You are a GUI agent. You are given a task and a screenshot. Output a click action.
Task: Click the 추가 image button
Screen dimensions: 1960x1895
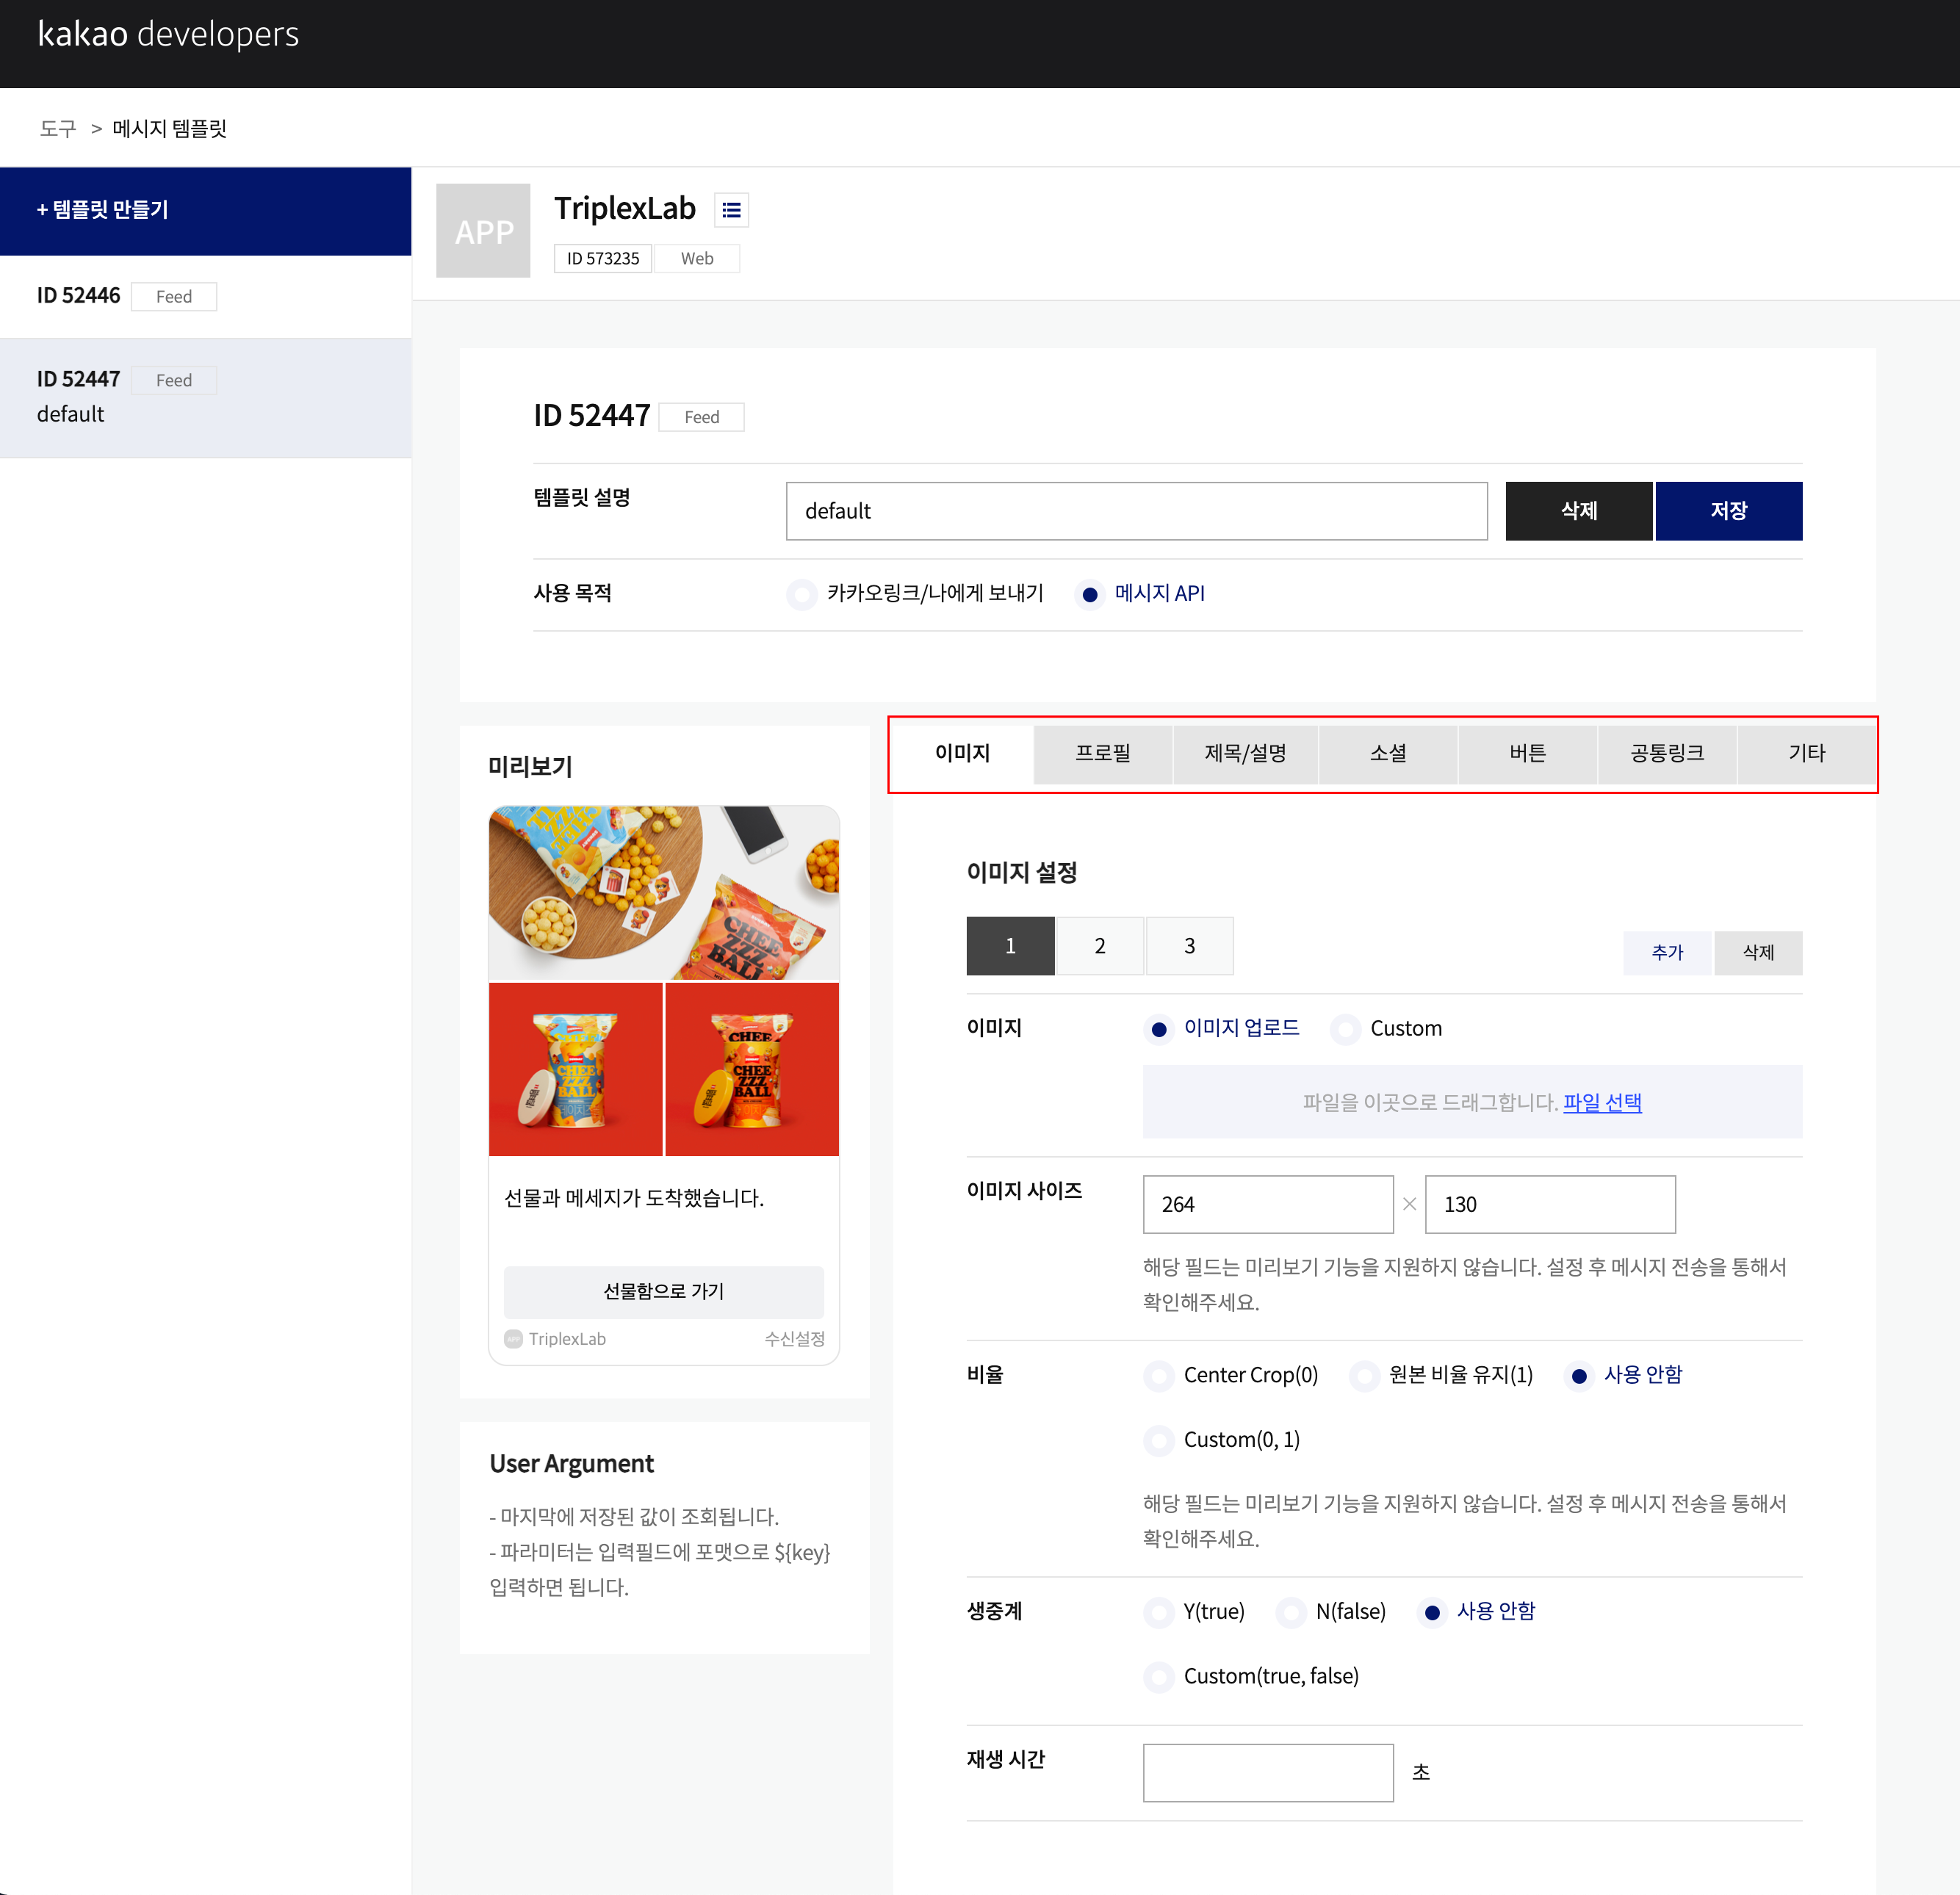(x=1667, y=952)
